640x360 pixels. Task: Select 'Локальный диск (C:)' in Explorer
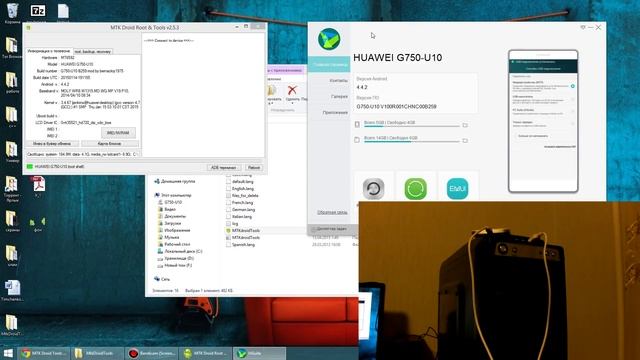pos(180,251)
